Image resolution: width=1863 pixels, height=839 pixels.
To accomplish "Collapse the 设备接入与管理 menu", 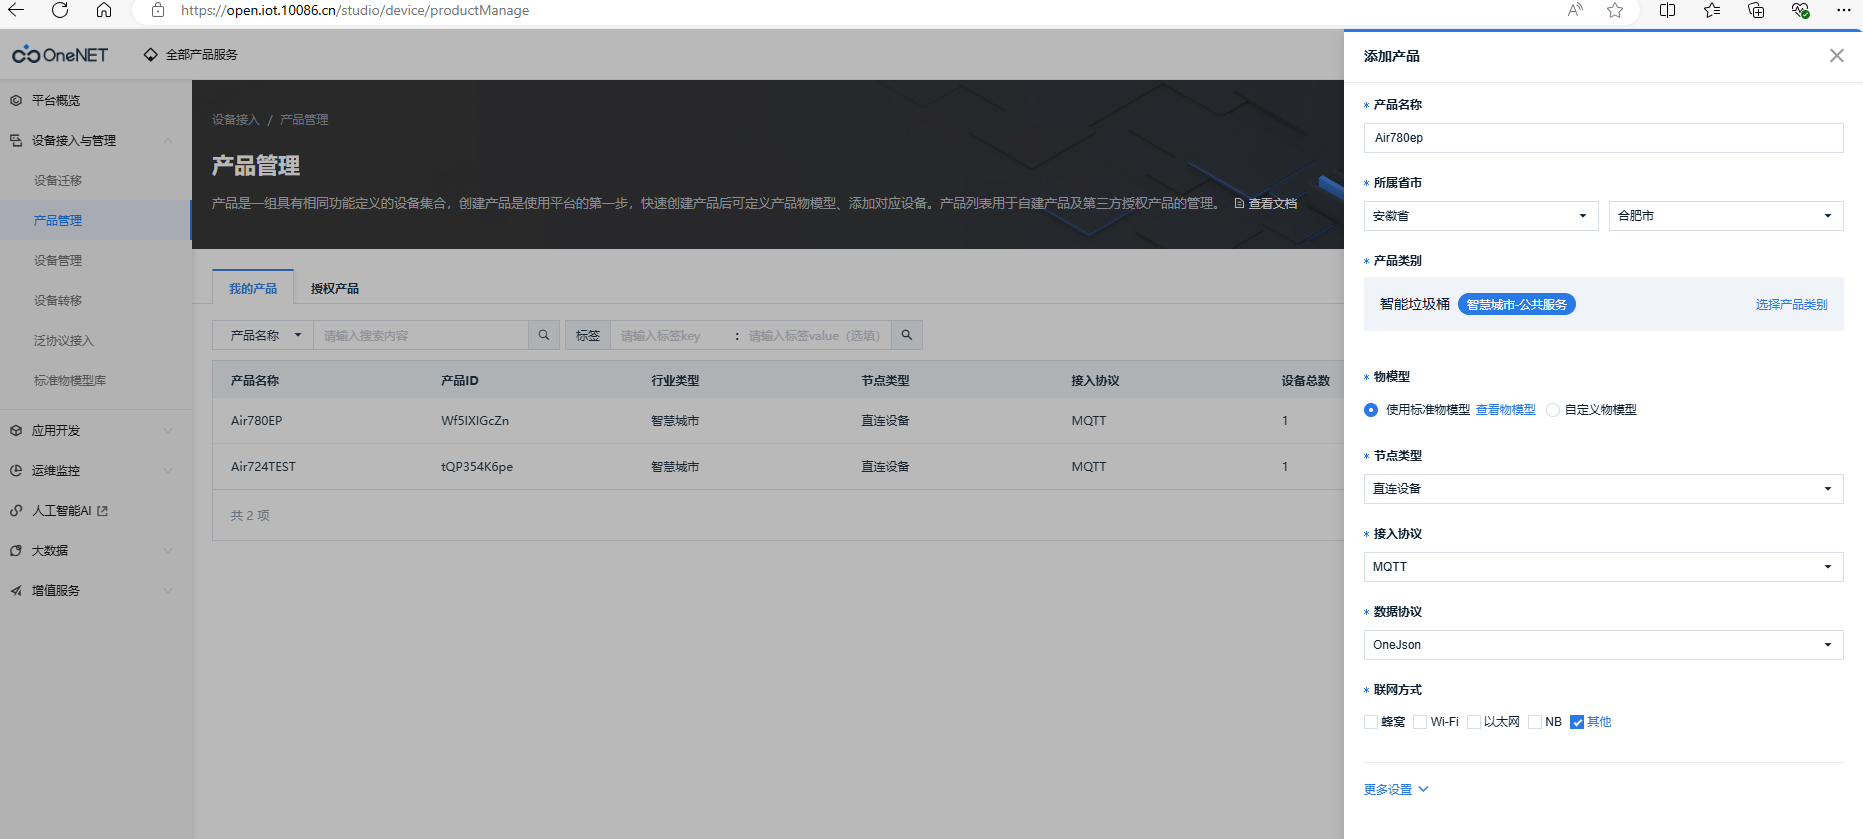I will tap(168, 140).
